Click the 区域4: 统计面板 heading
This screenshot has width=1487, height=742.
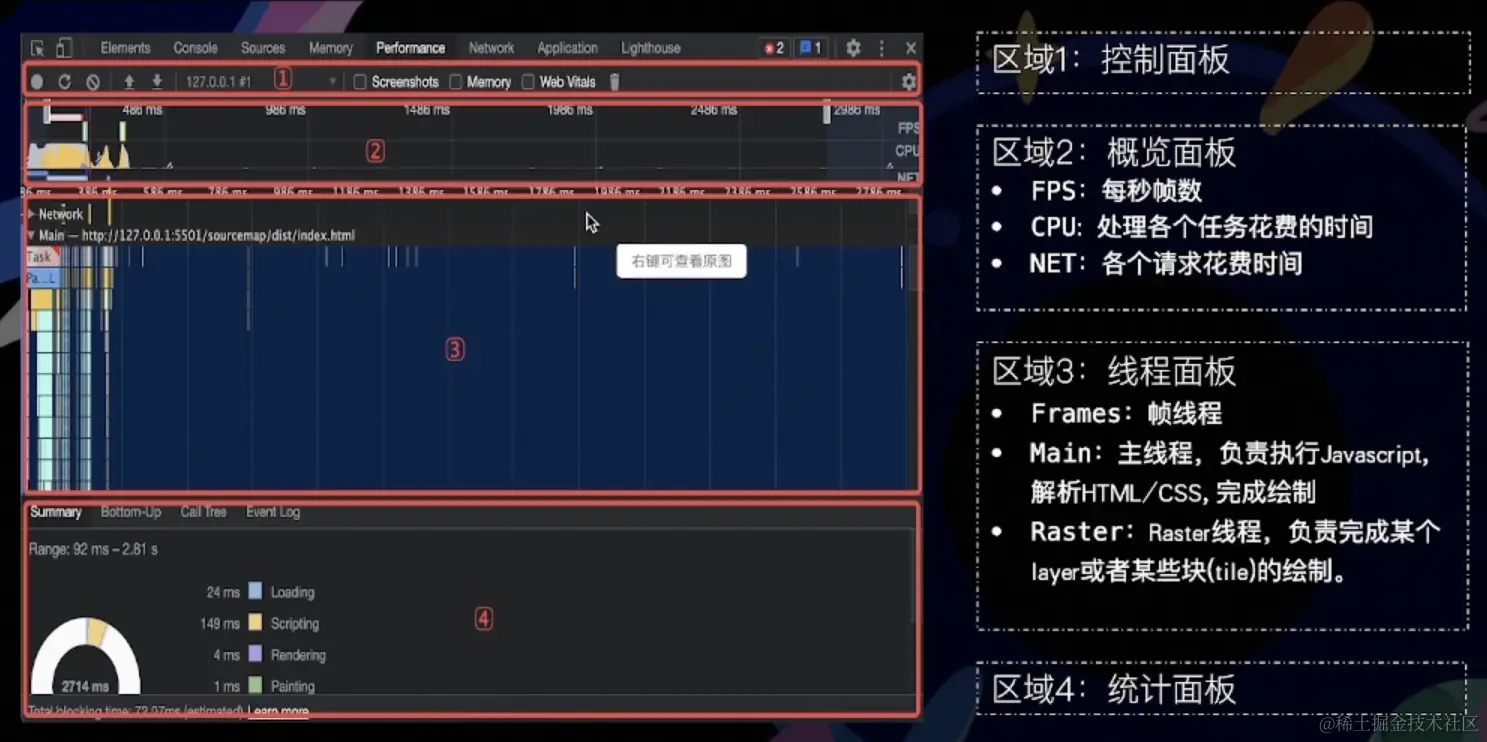(x=1114, y=689)
